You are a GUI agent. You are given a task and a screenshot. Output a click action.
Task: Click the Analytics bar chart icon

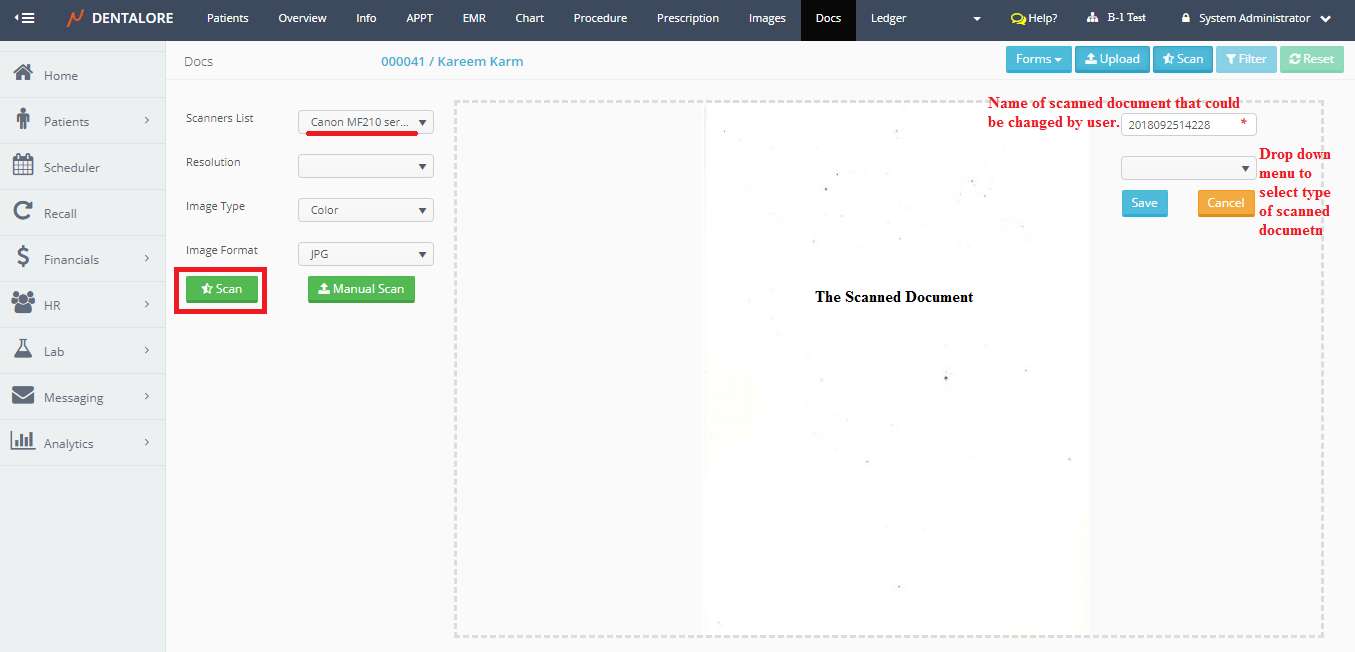23,442
